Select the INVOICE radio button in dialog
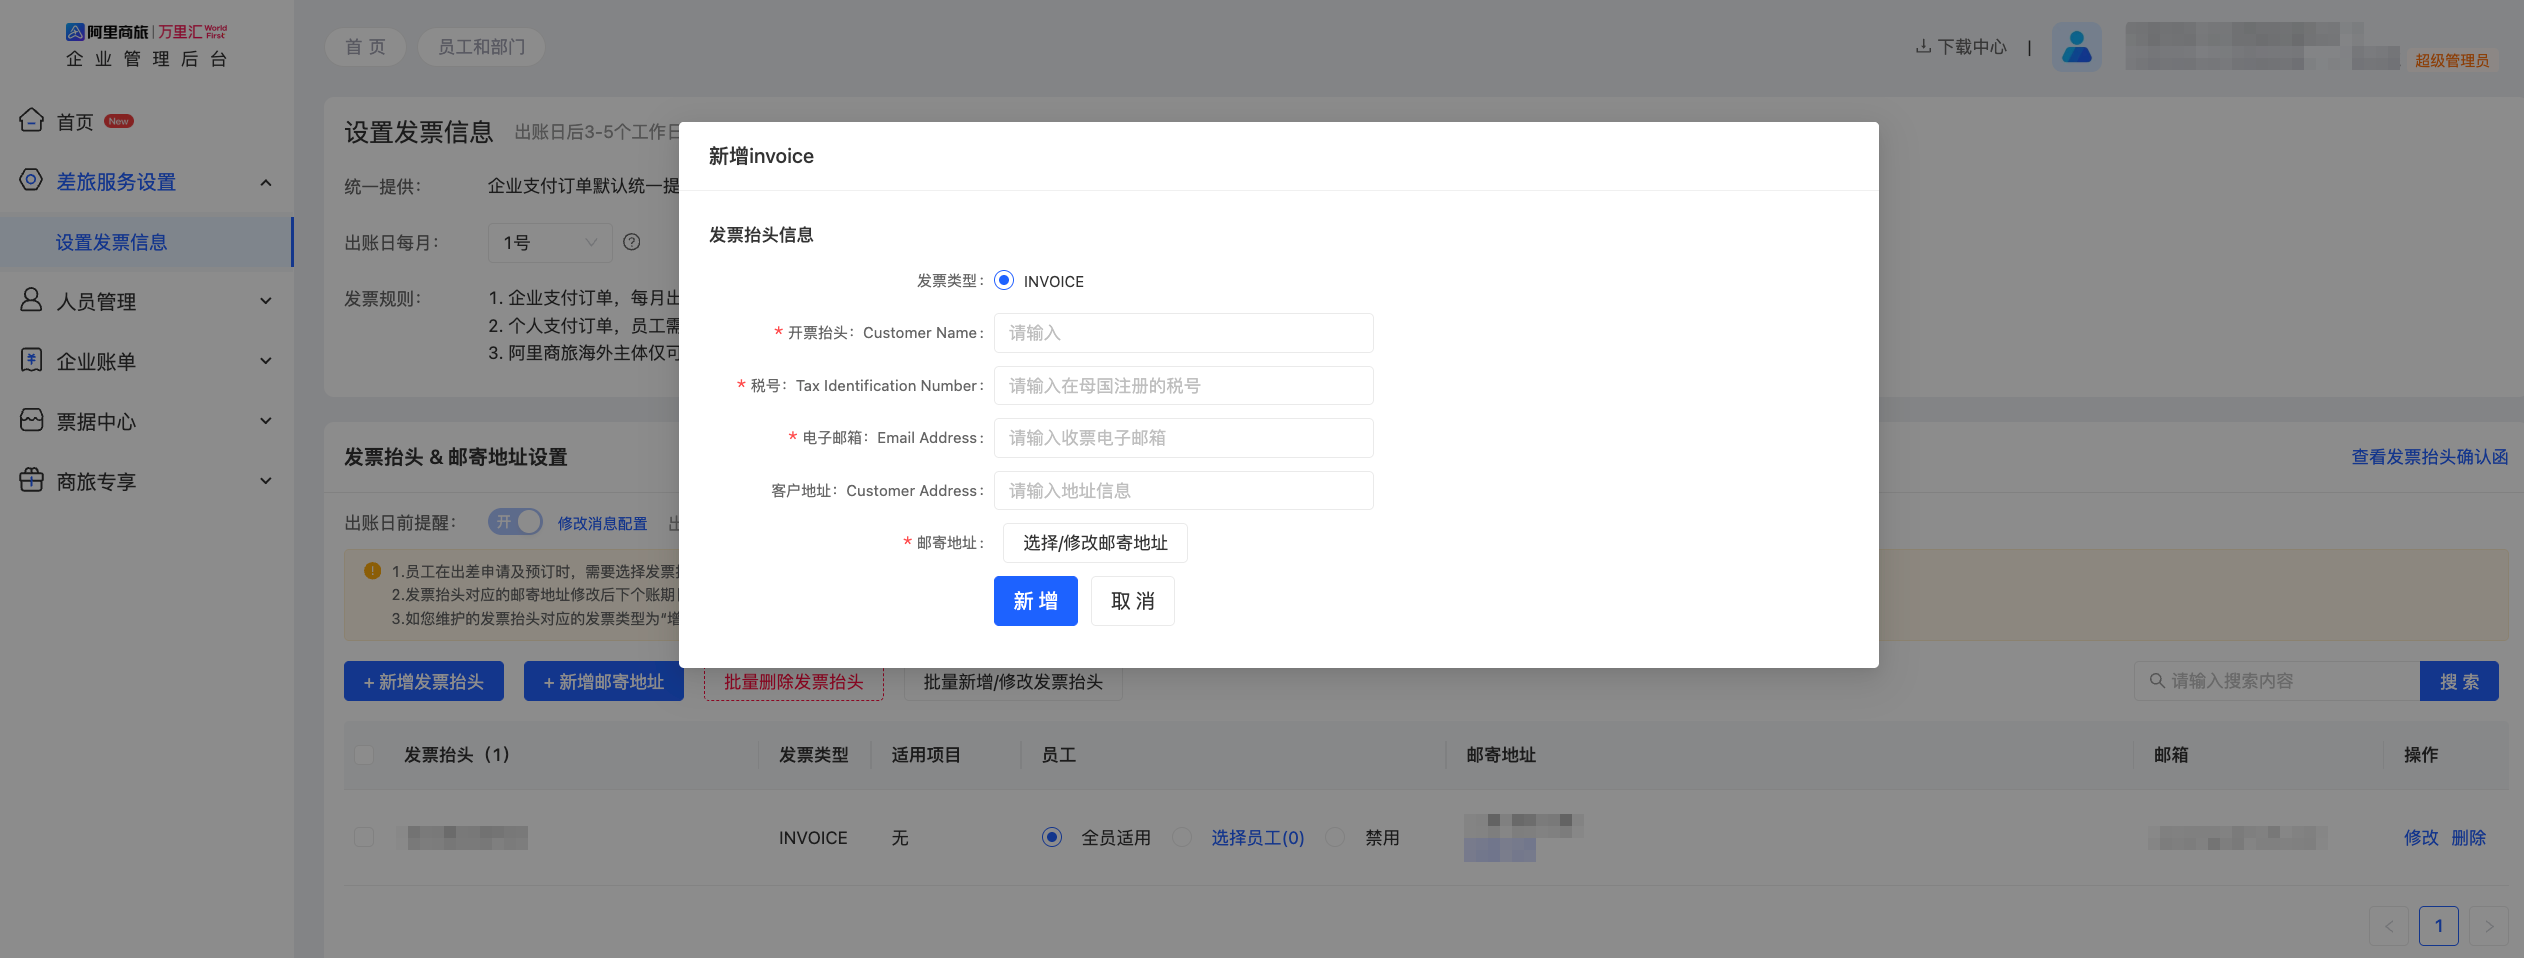 pos(1004,280)
